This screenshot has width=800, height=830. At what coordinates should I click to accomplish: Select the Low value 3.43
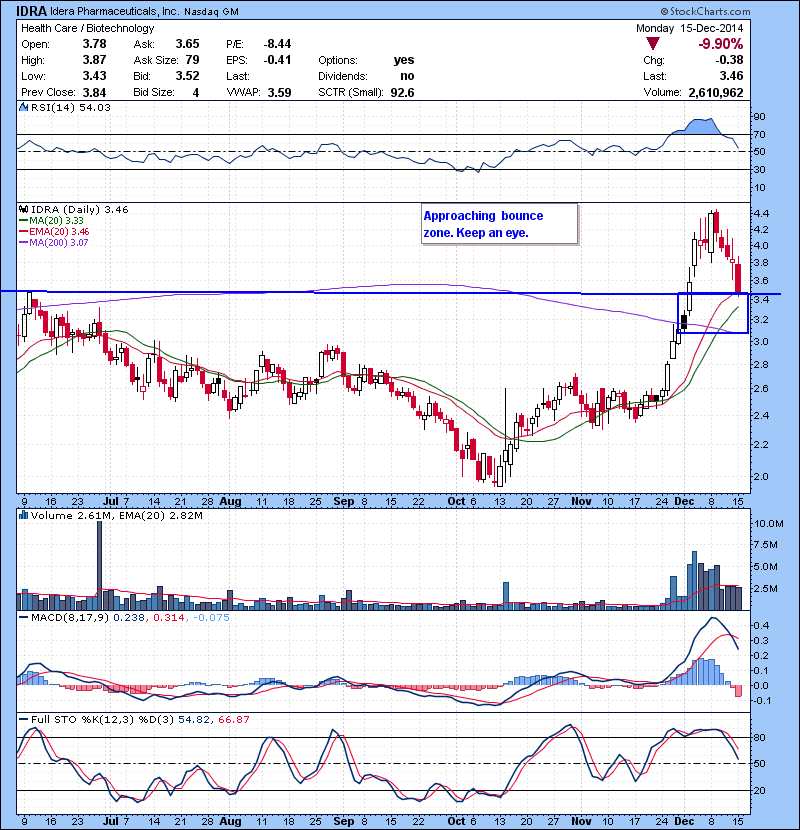94,76
